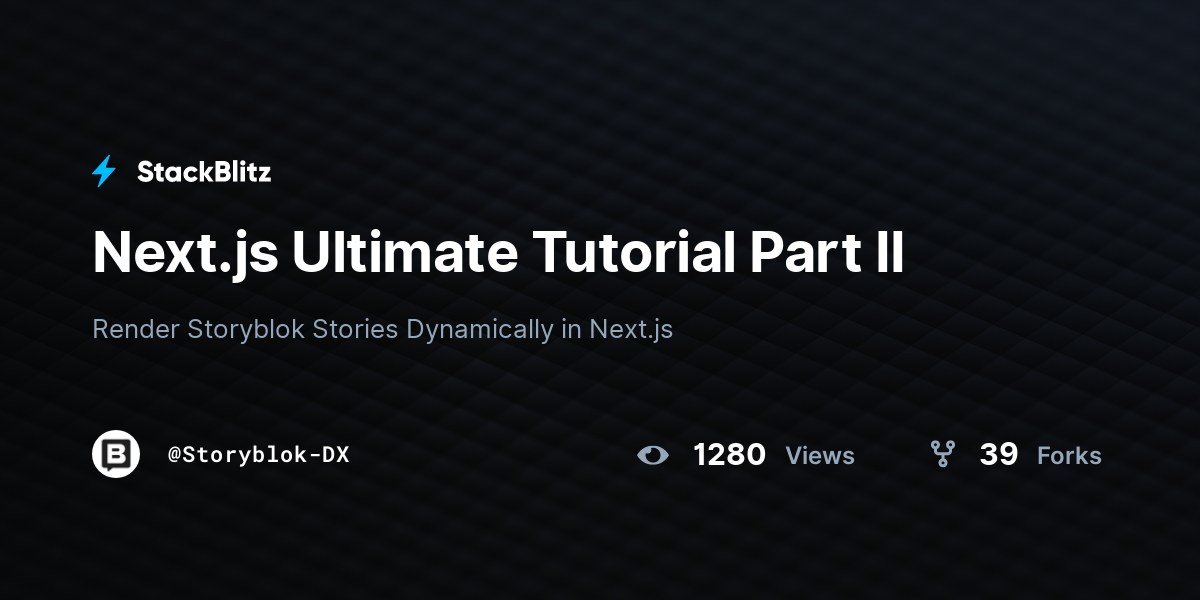Click the word Render in the subtitle
Viewport: 1200px width, 600px height.
pos(136,329)
